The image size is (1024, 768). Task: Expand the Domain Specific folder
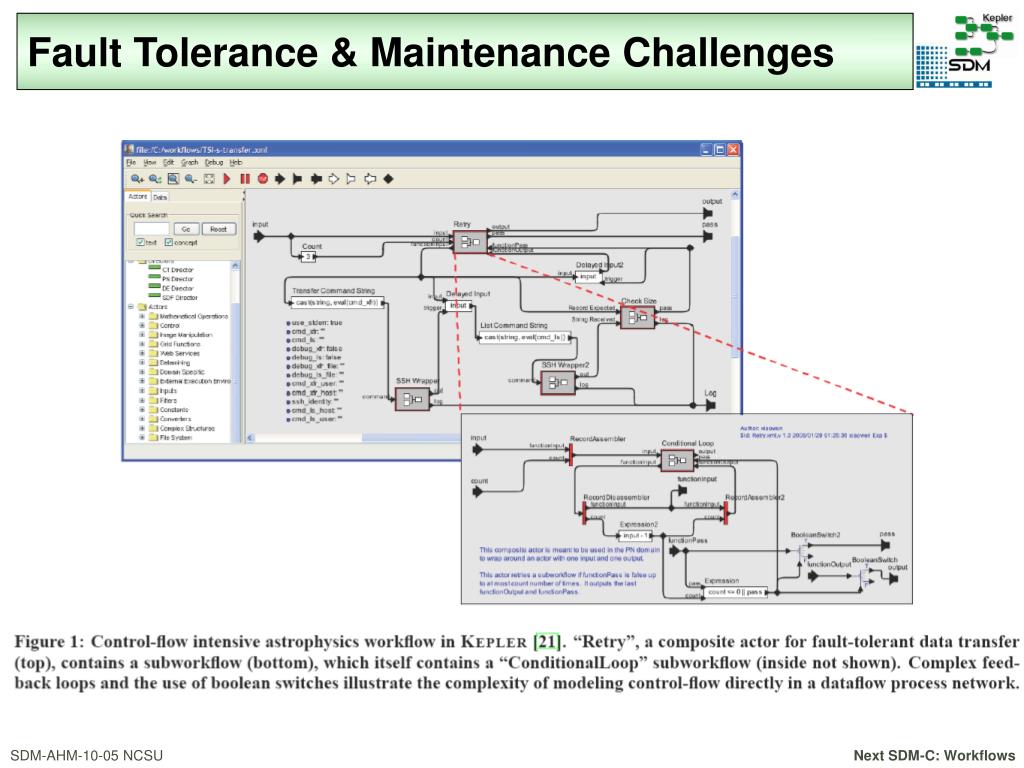point(142,372)
